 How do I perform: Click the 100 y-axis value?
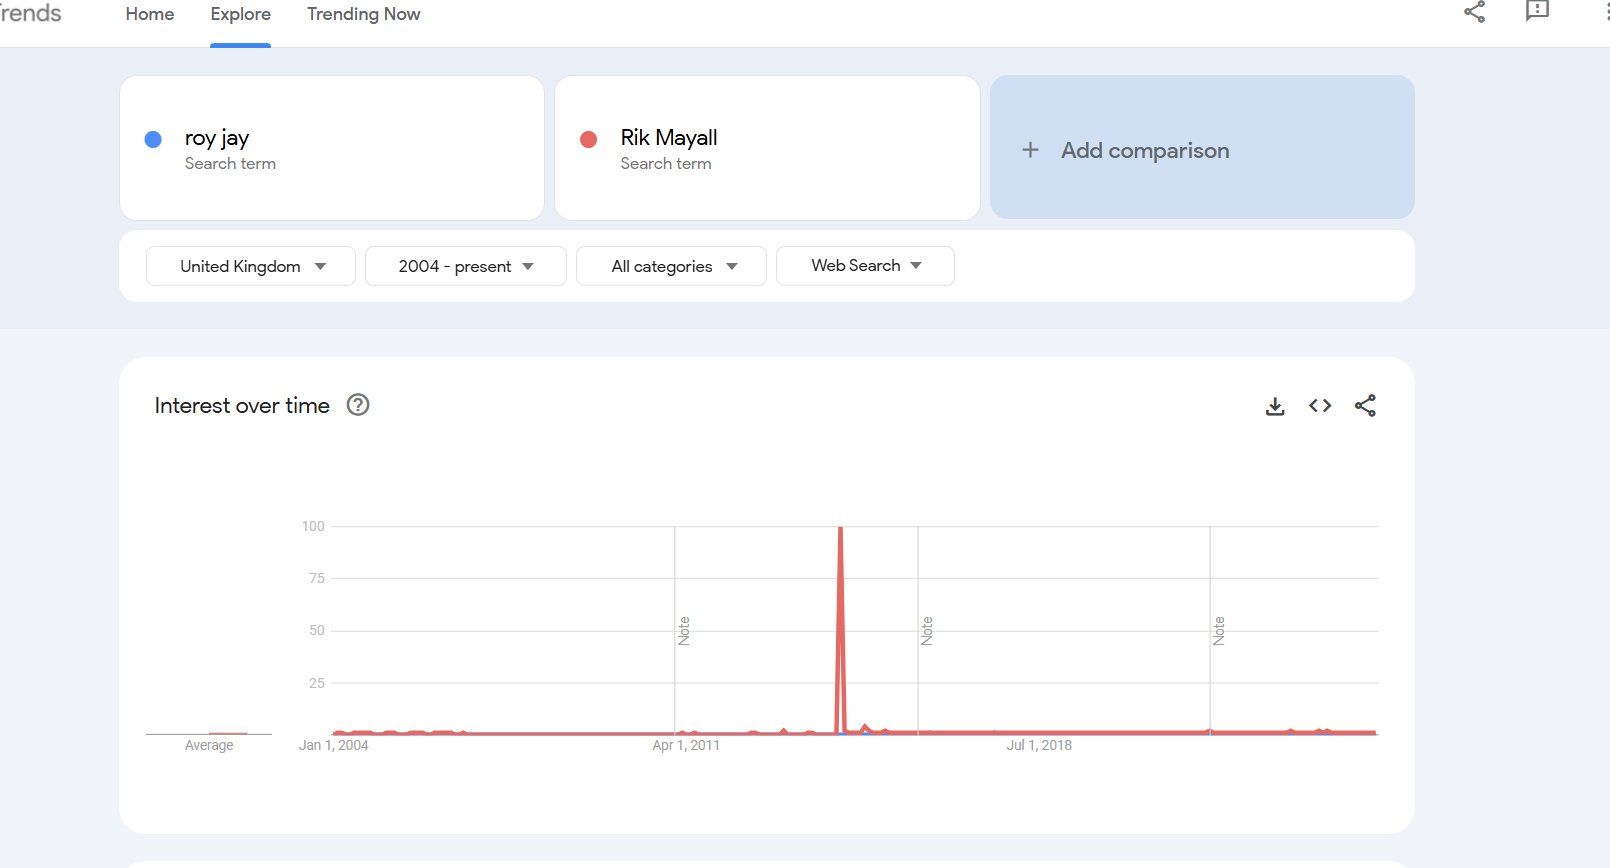313,526
